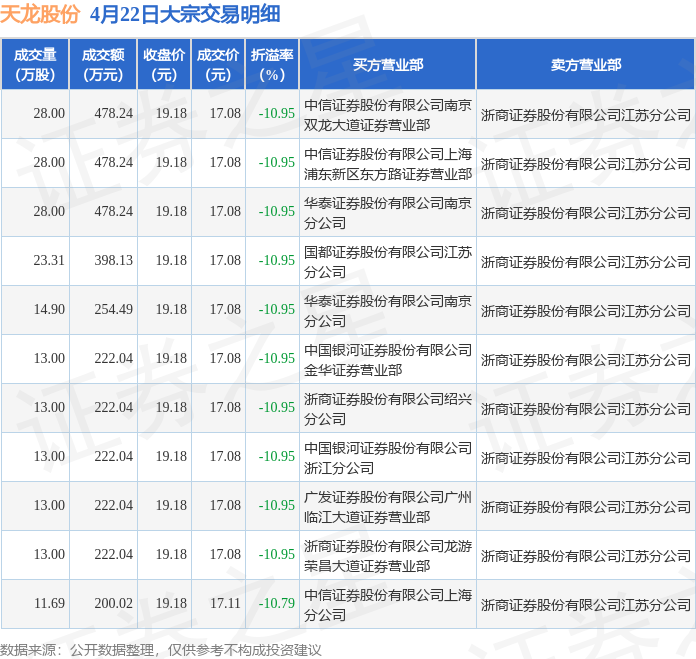The image size is (696, 659).
Task: Click the volume value 23.31
Action: pos(49,260)
